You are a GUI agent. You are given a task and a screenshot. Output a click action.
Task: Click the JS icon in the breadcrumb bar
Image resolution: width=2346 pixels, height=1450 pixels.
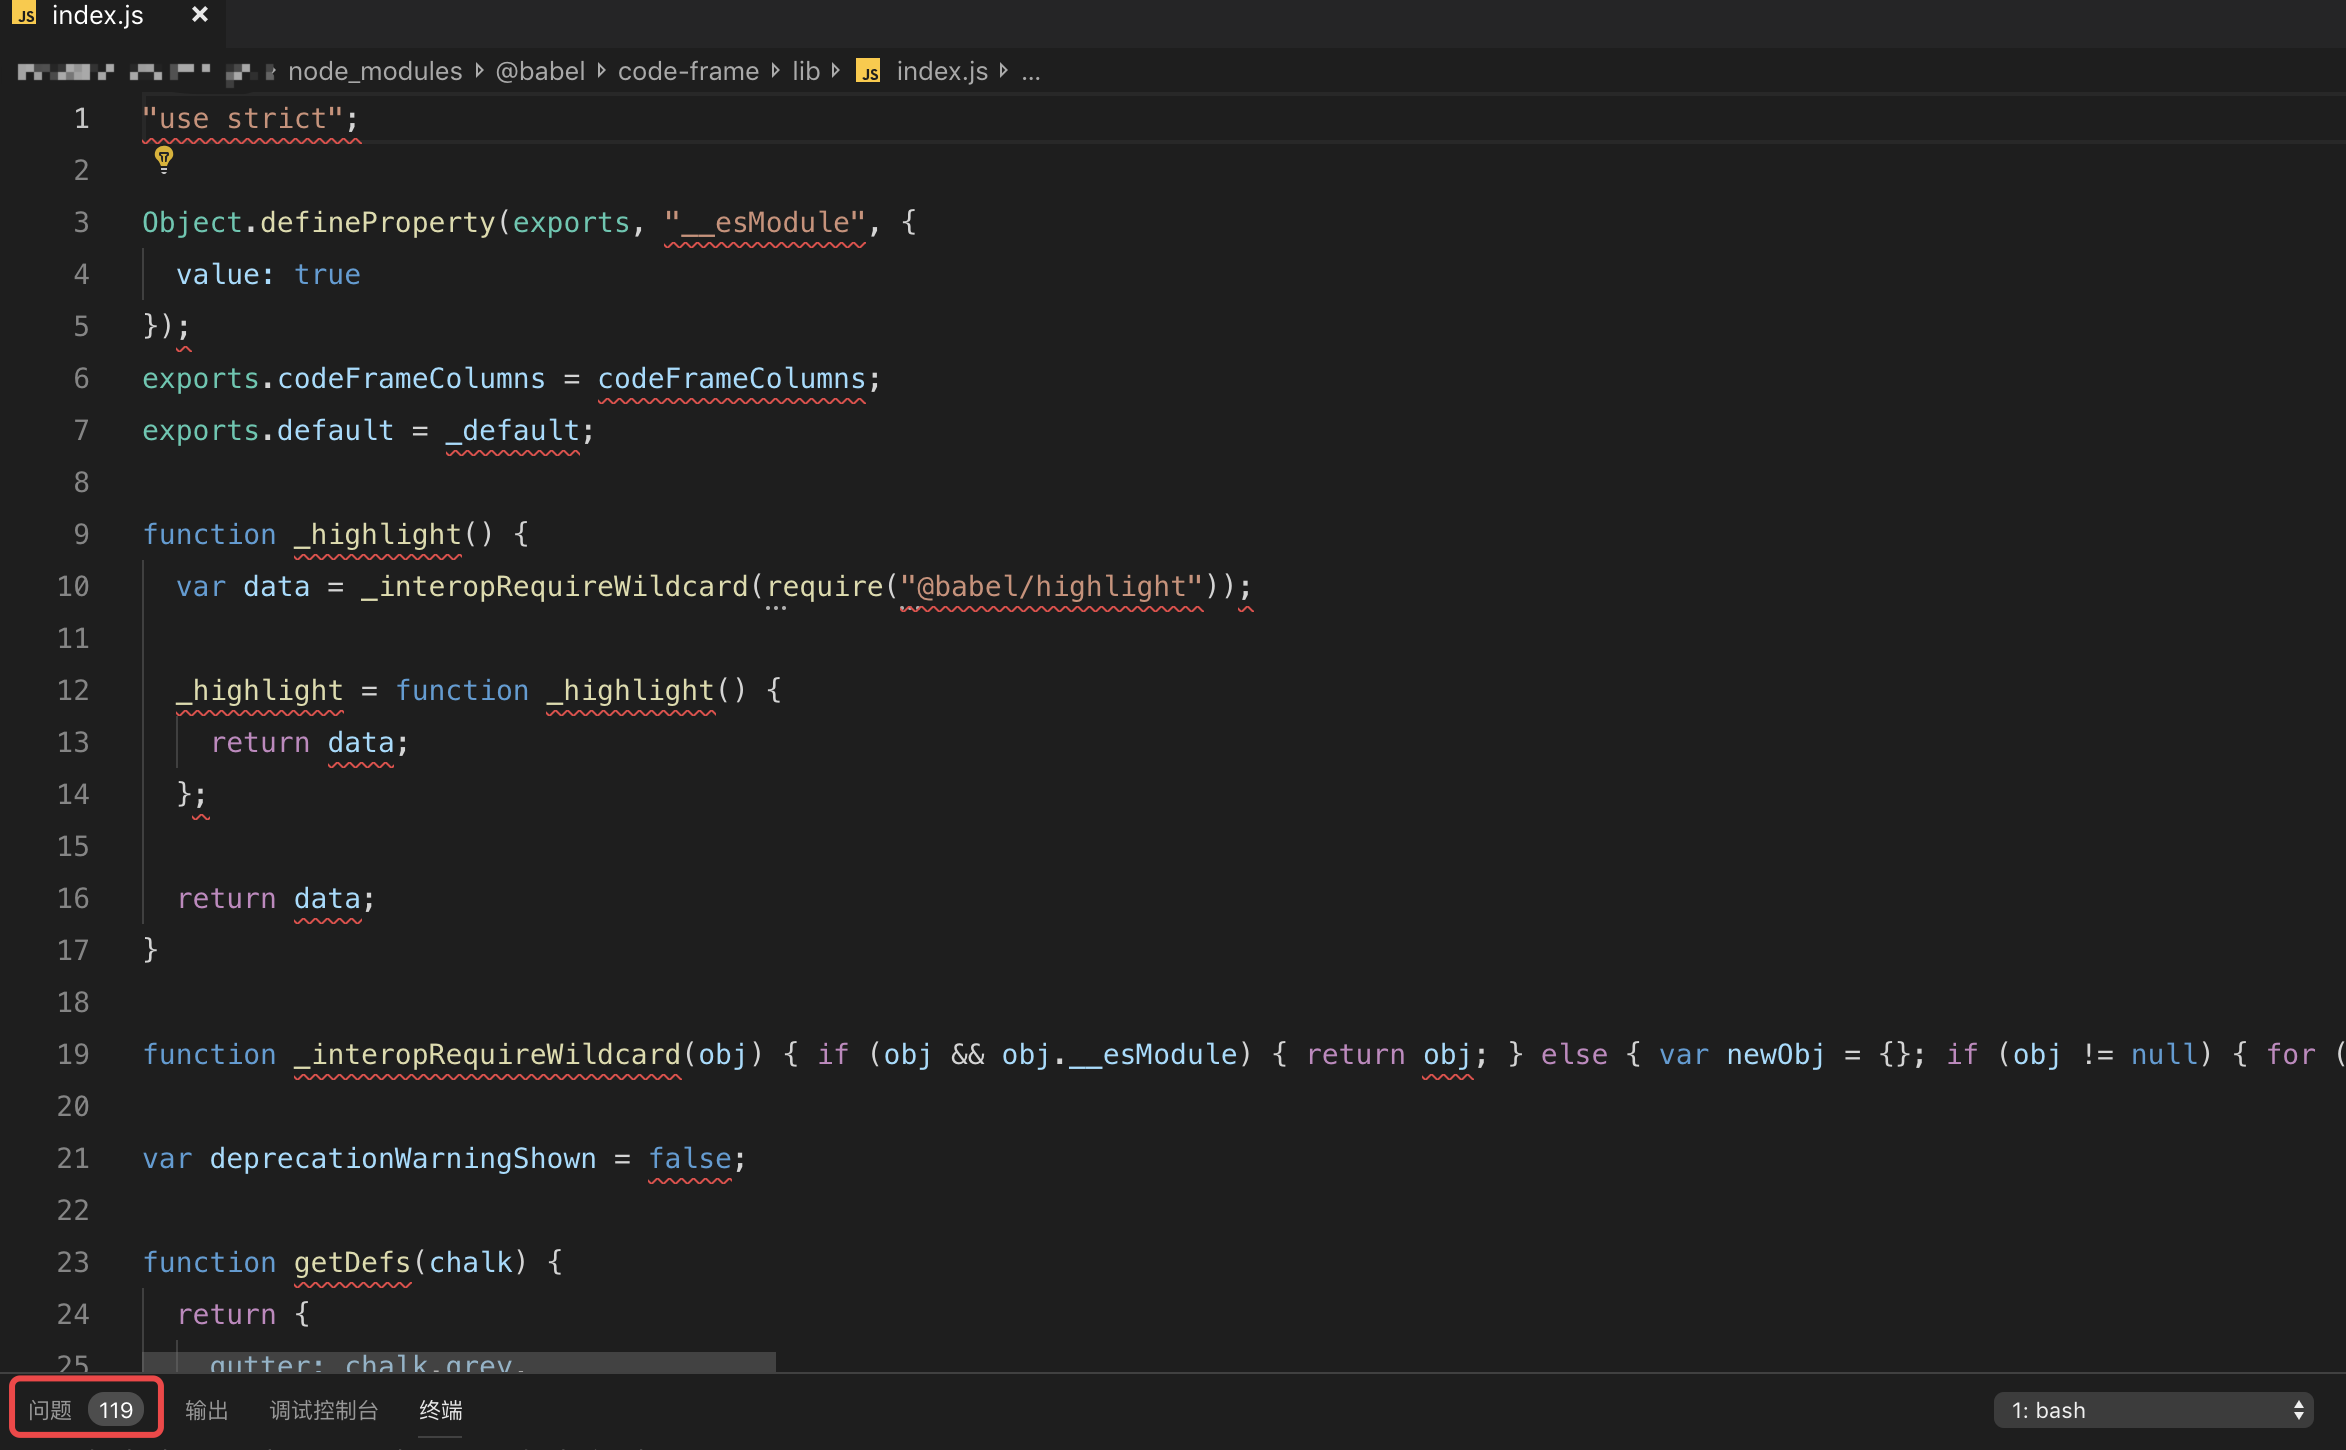(x=868, y=71)
